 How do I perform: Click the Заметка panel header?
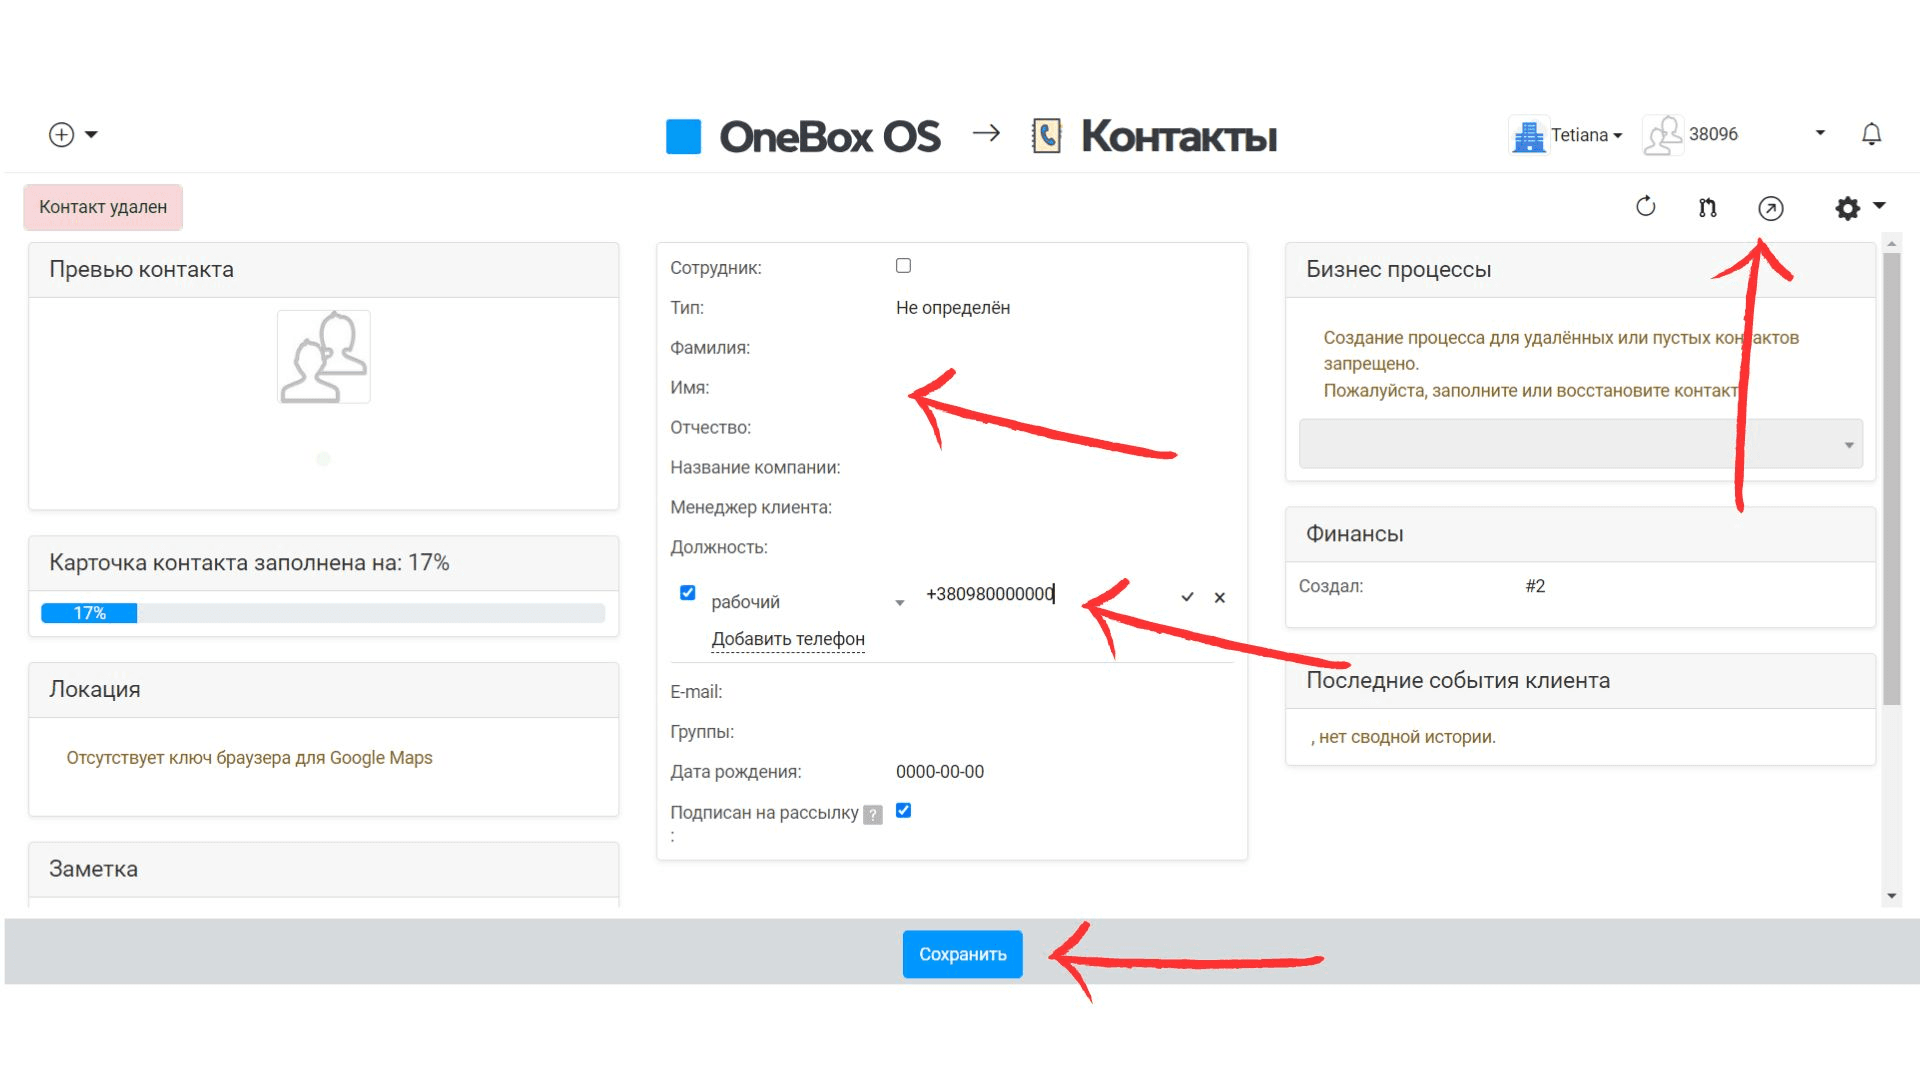(x=323, y=869)
